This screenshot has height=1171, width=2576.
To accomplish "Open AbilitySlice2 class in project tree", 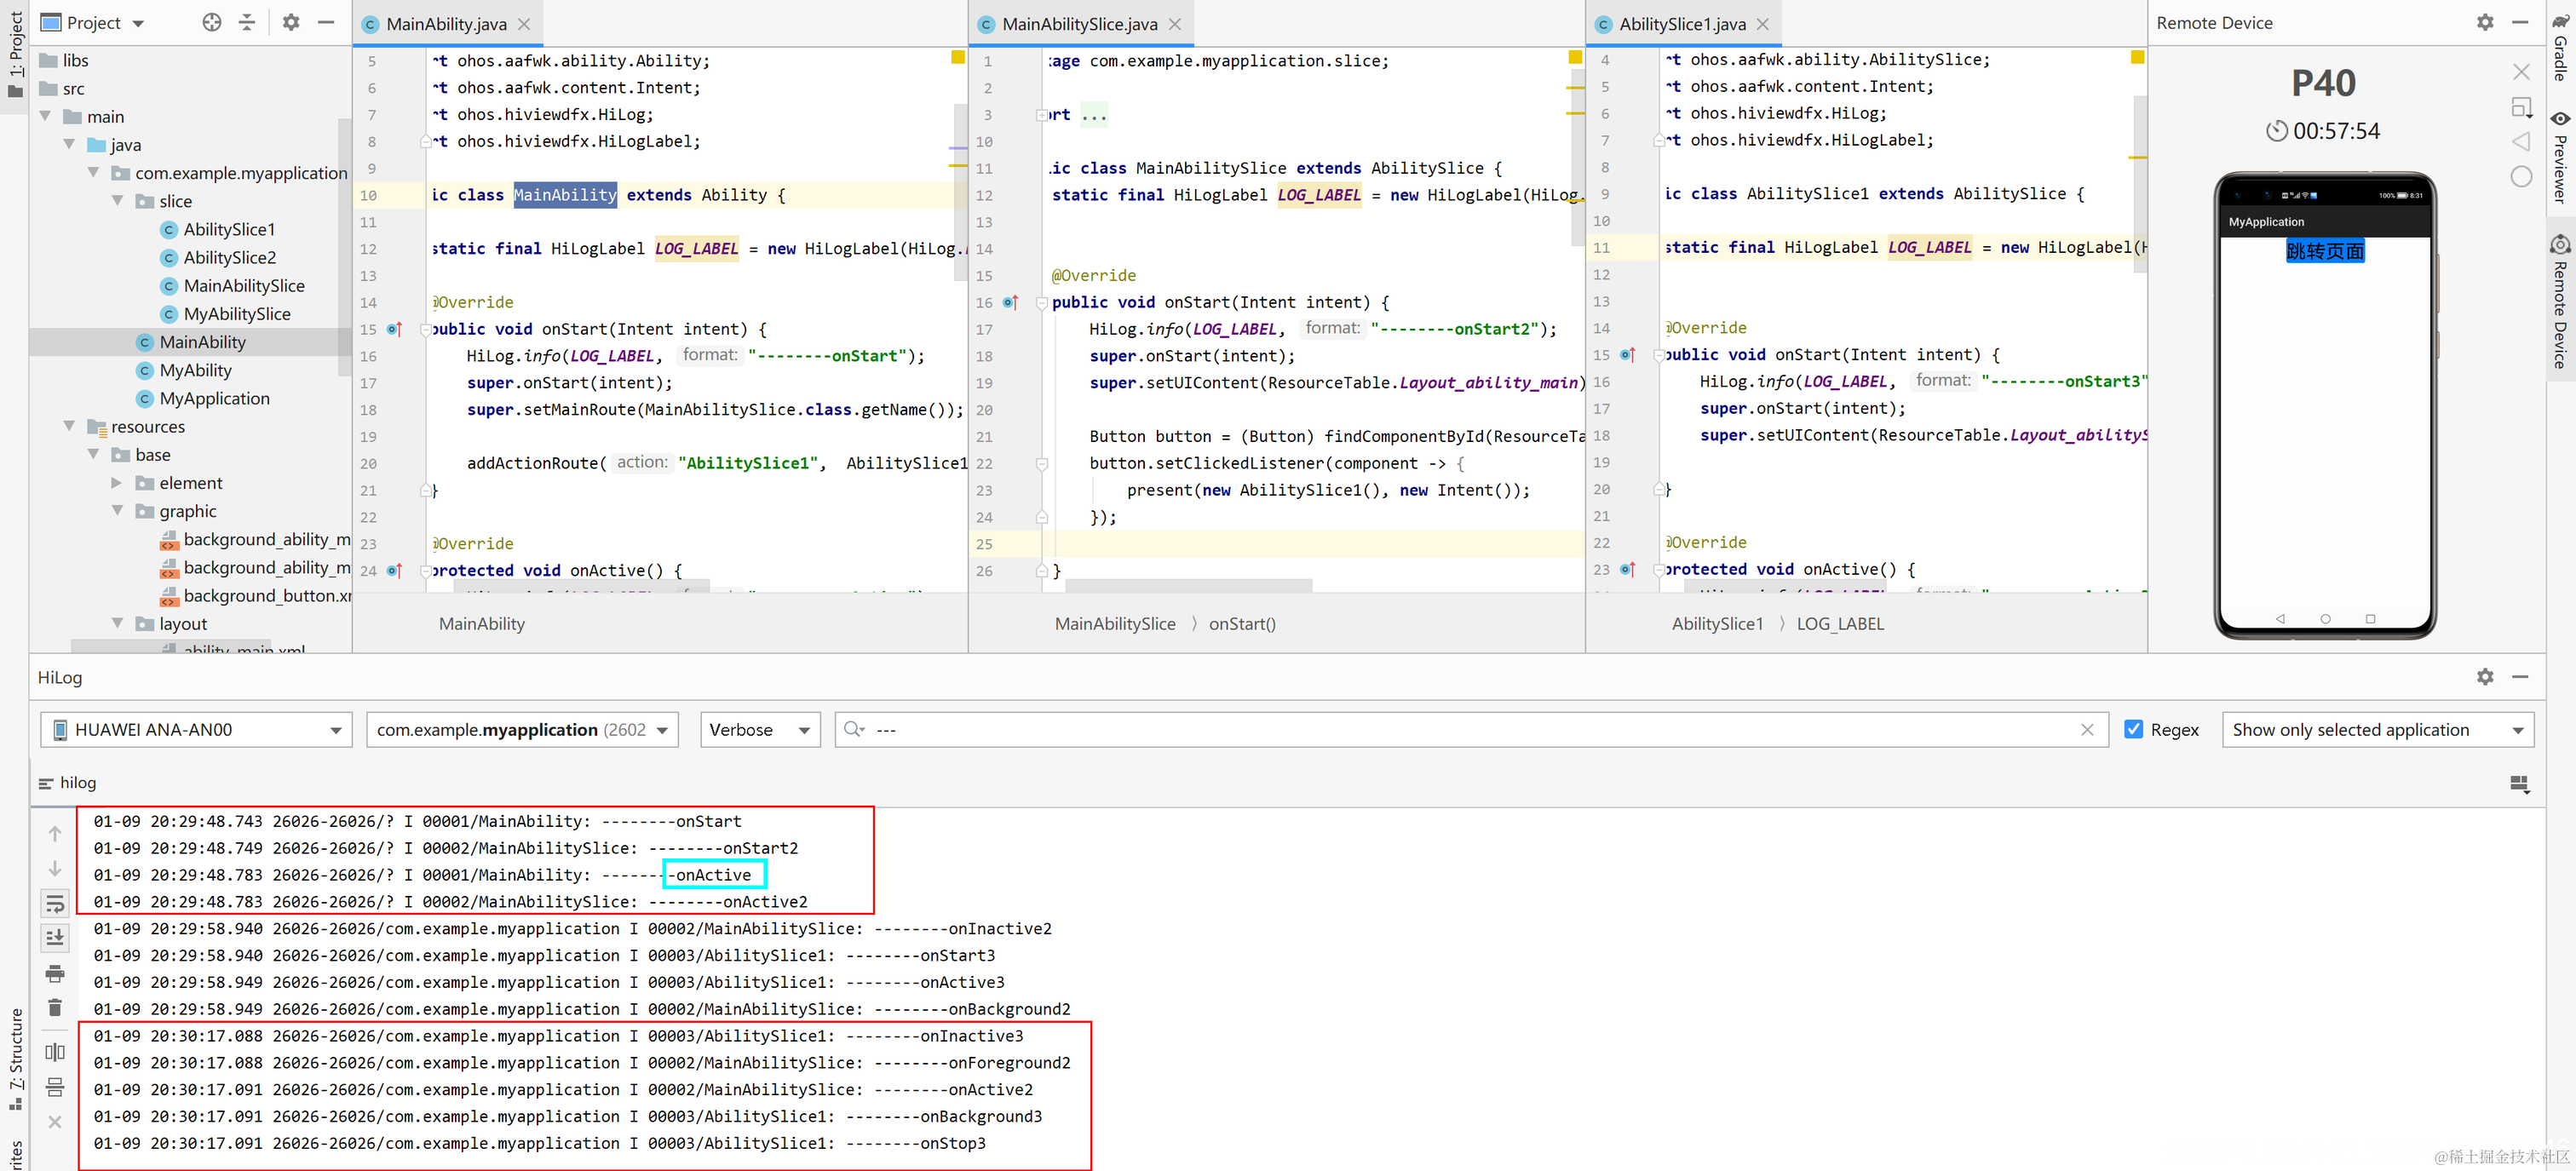I will coord(229,258).
